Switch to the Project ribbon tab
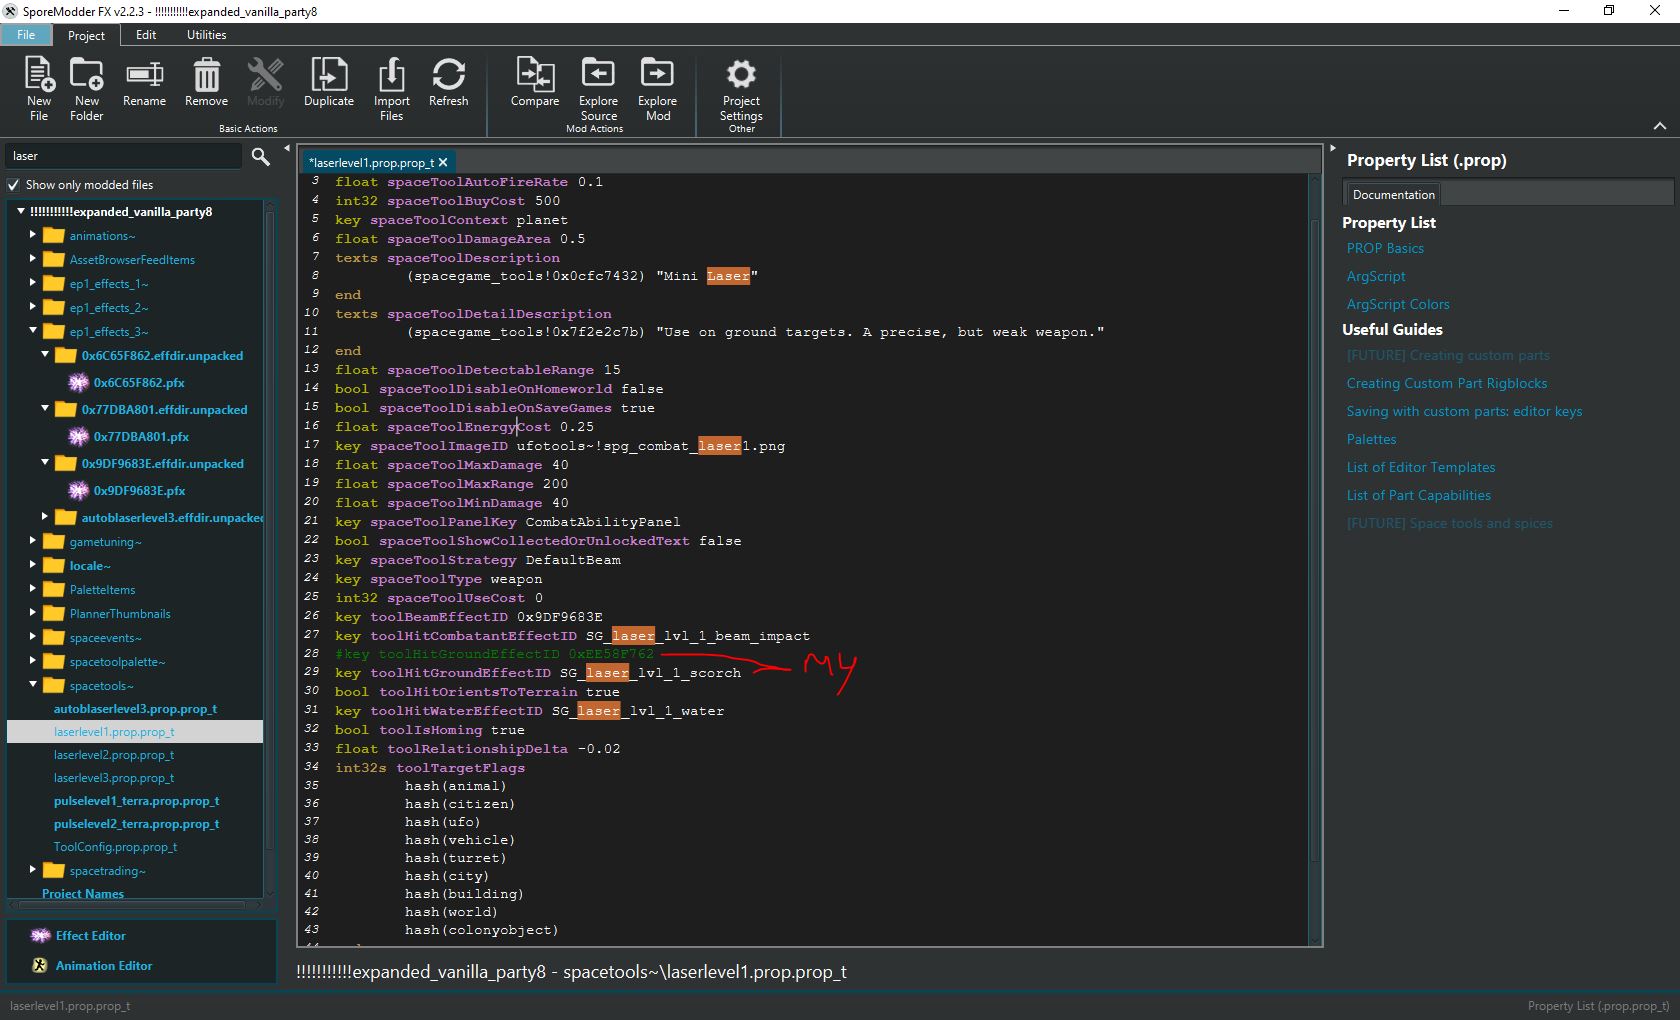This screenshot has height=1020, width=1680. [x=86, y=35]
